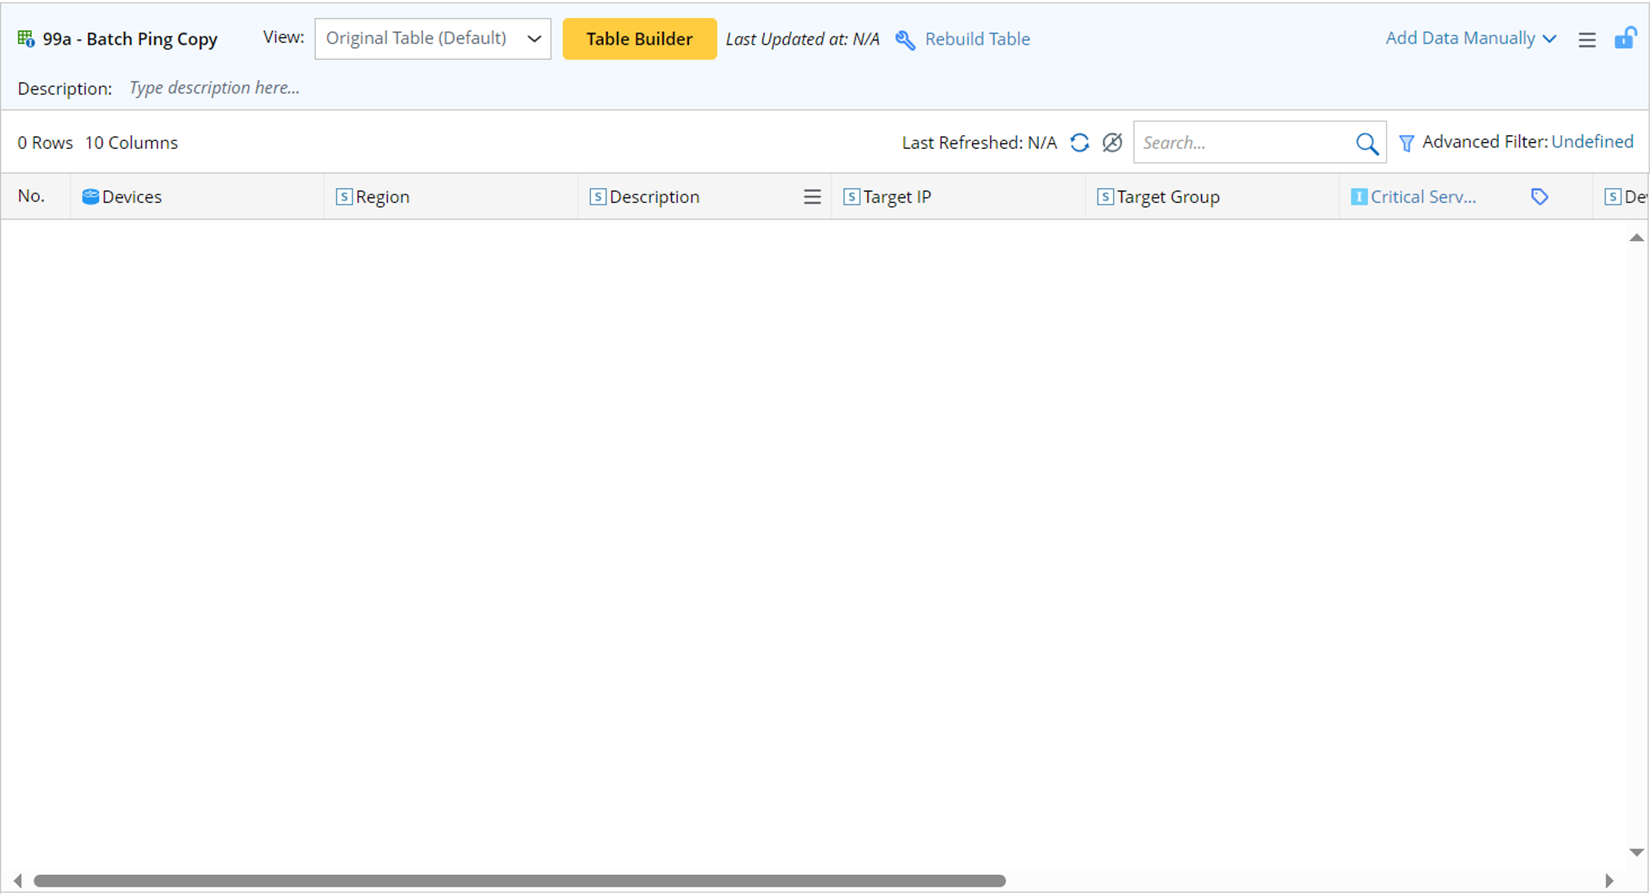Click the scroll right arrow at bottom

[x=1609, y=881]
